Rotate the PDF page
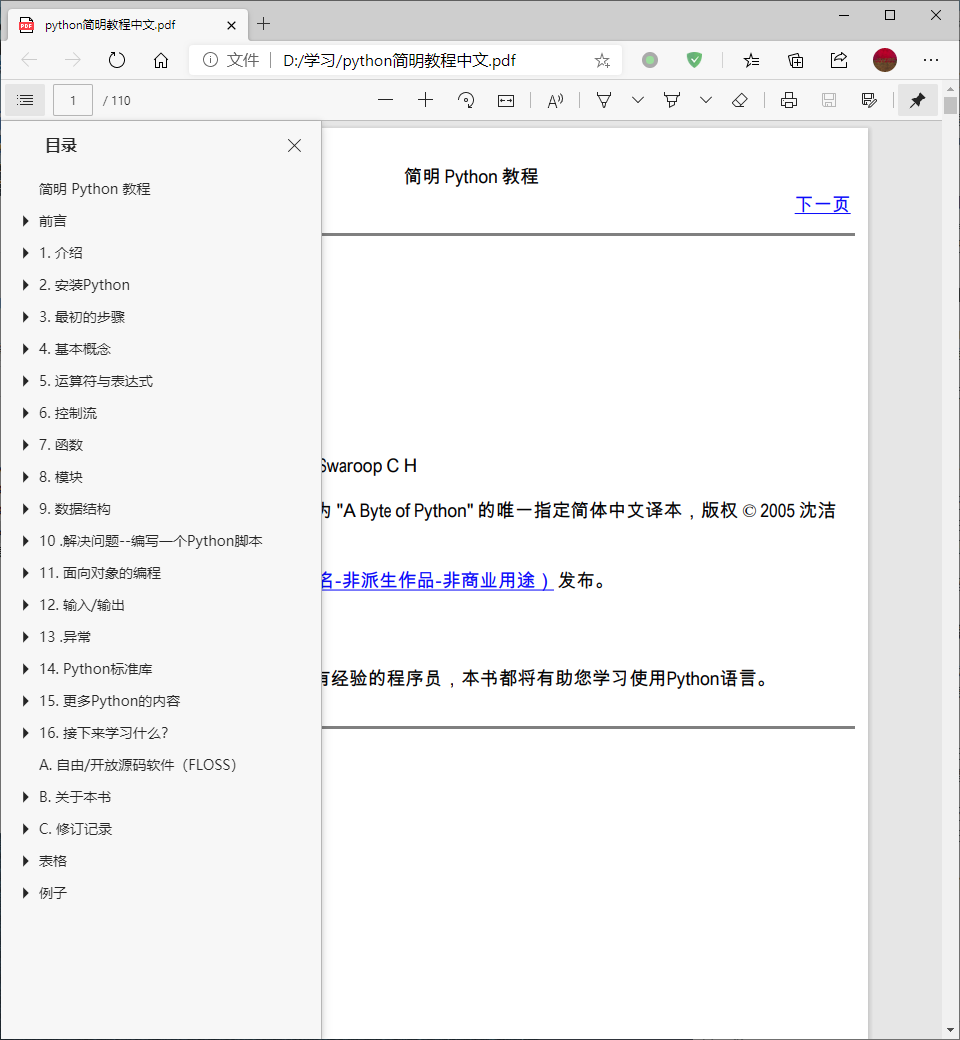 pos(466,100)
